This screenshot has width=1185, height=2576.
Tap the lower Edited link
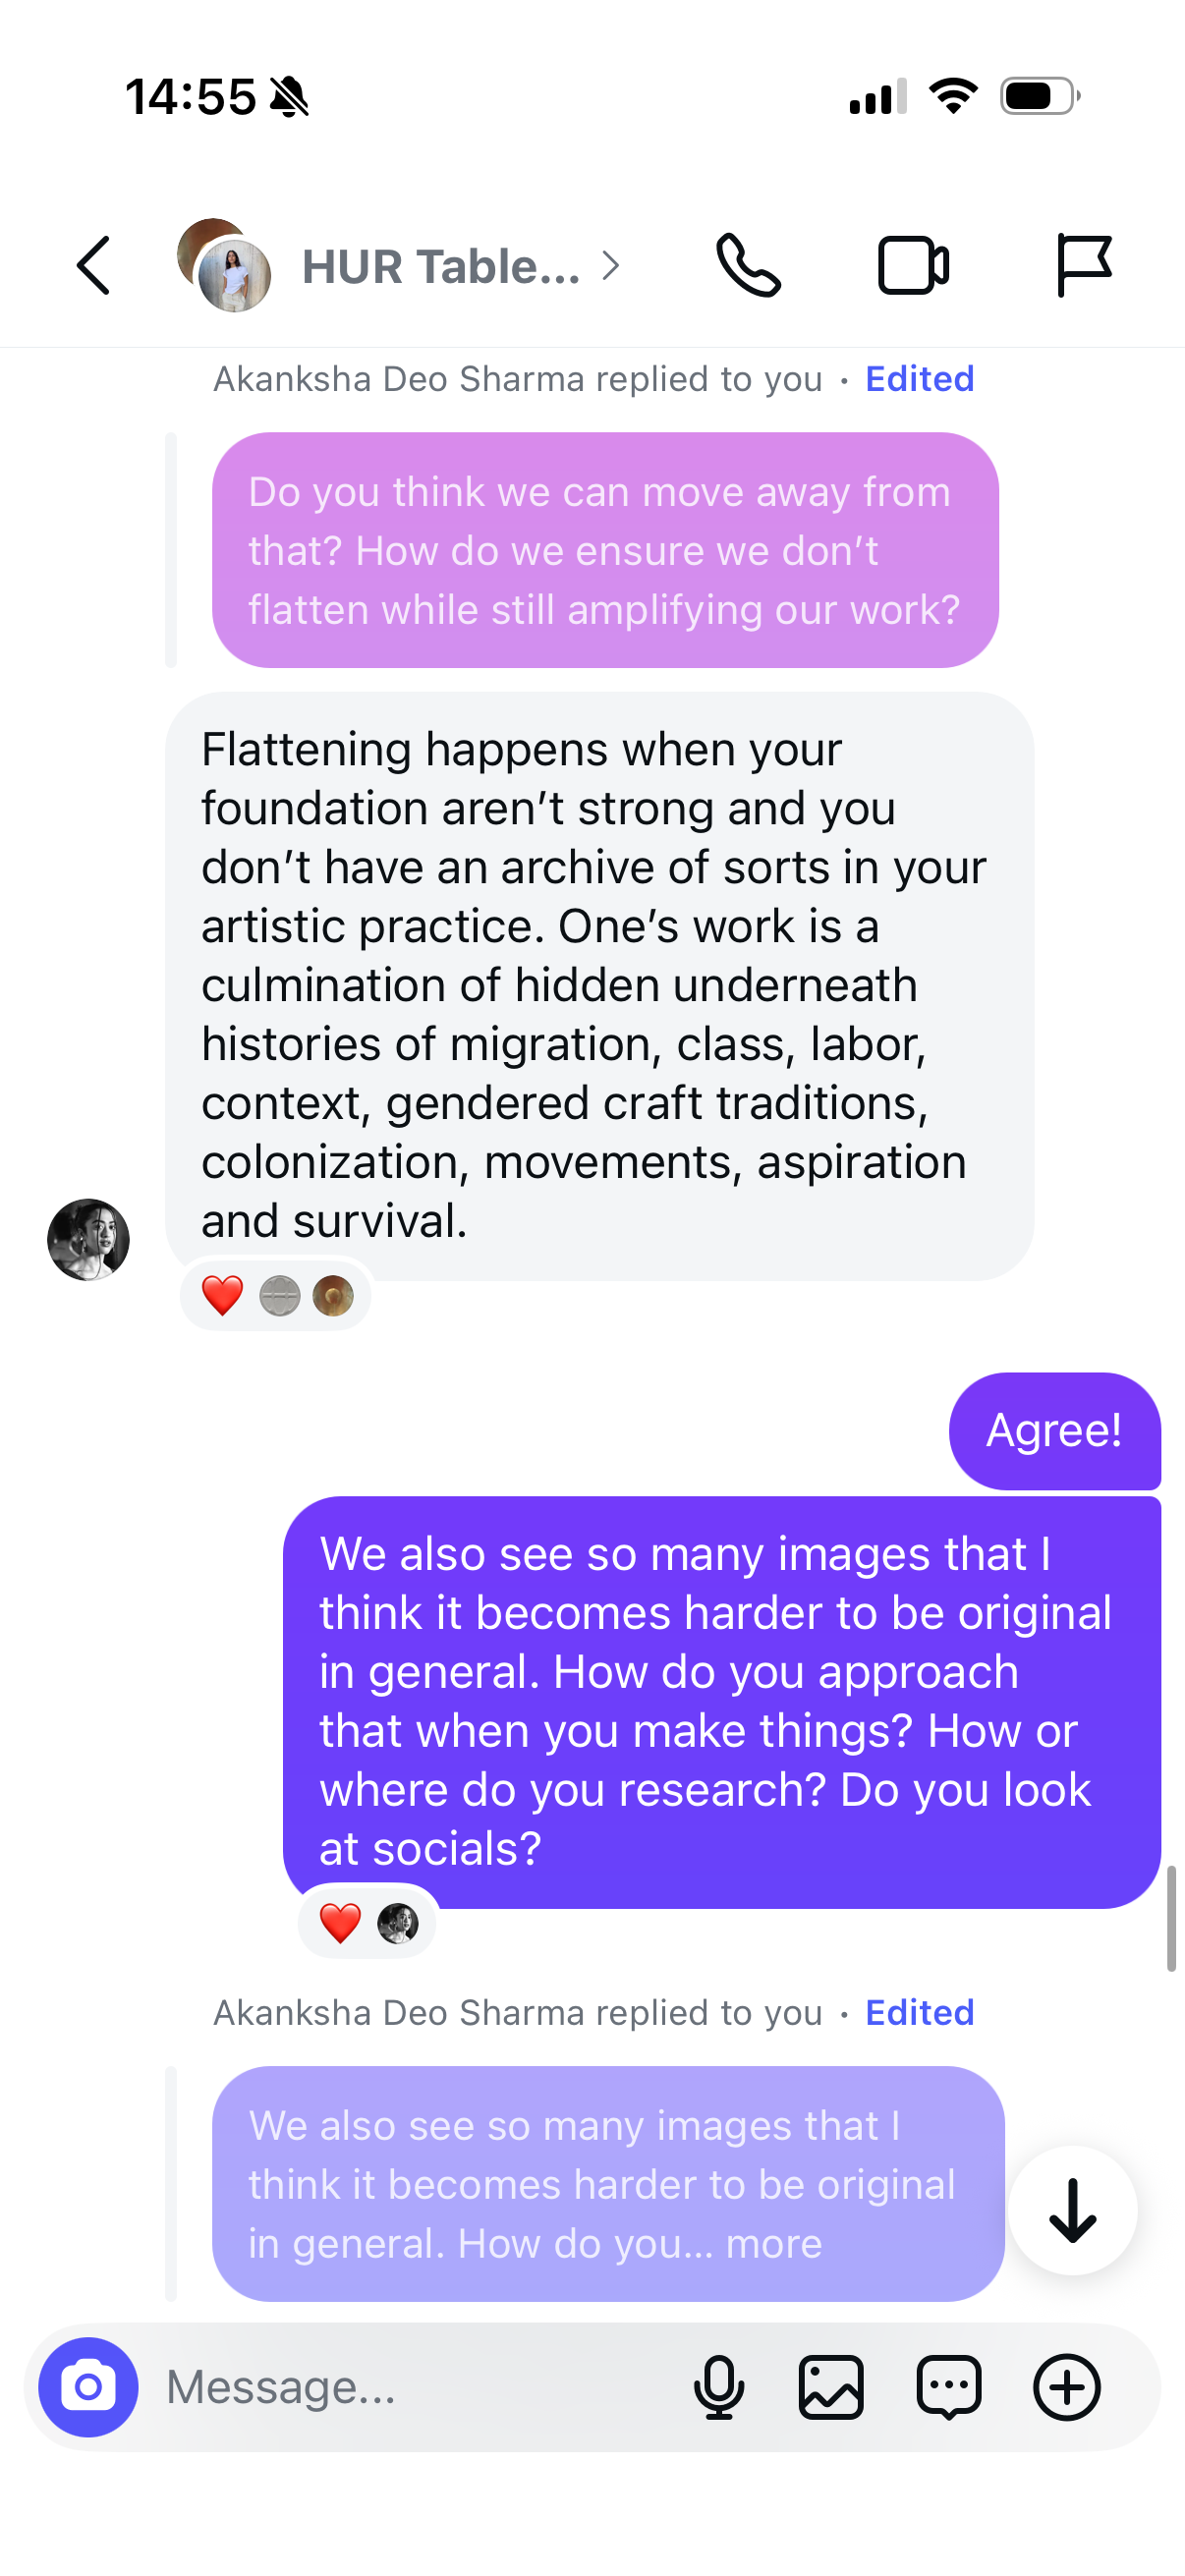919,2012
